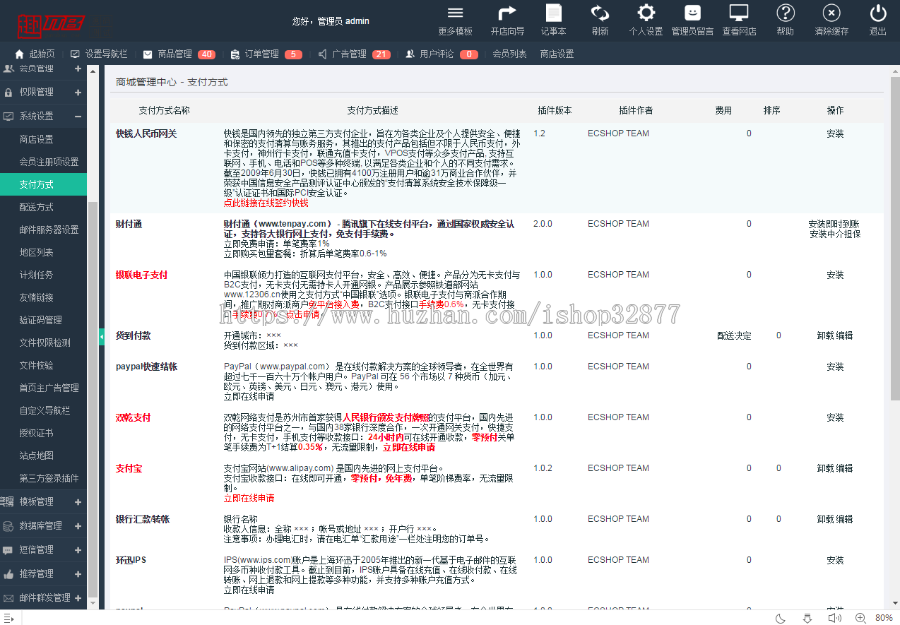This screenshot has height=625, width=900.
Task: Click 查看网店 to view the storefront
Action: (x=738, y=20)
